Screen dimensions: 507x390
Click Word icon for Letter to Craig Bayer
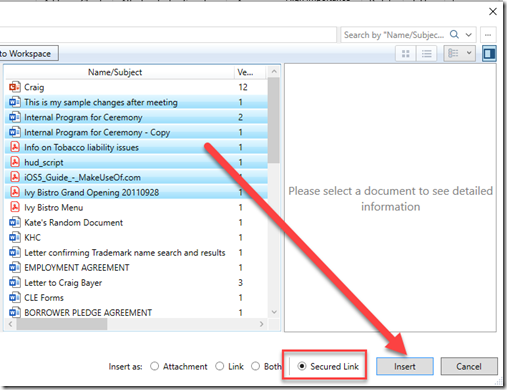[14, 282]
